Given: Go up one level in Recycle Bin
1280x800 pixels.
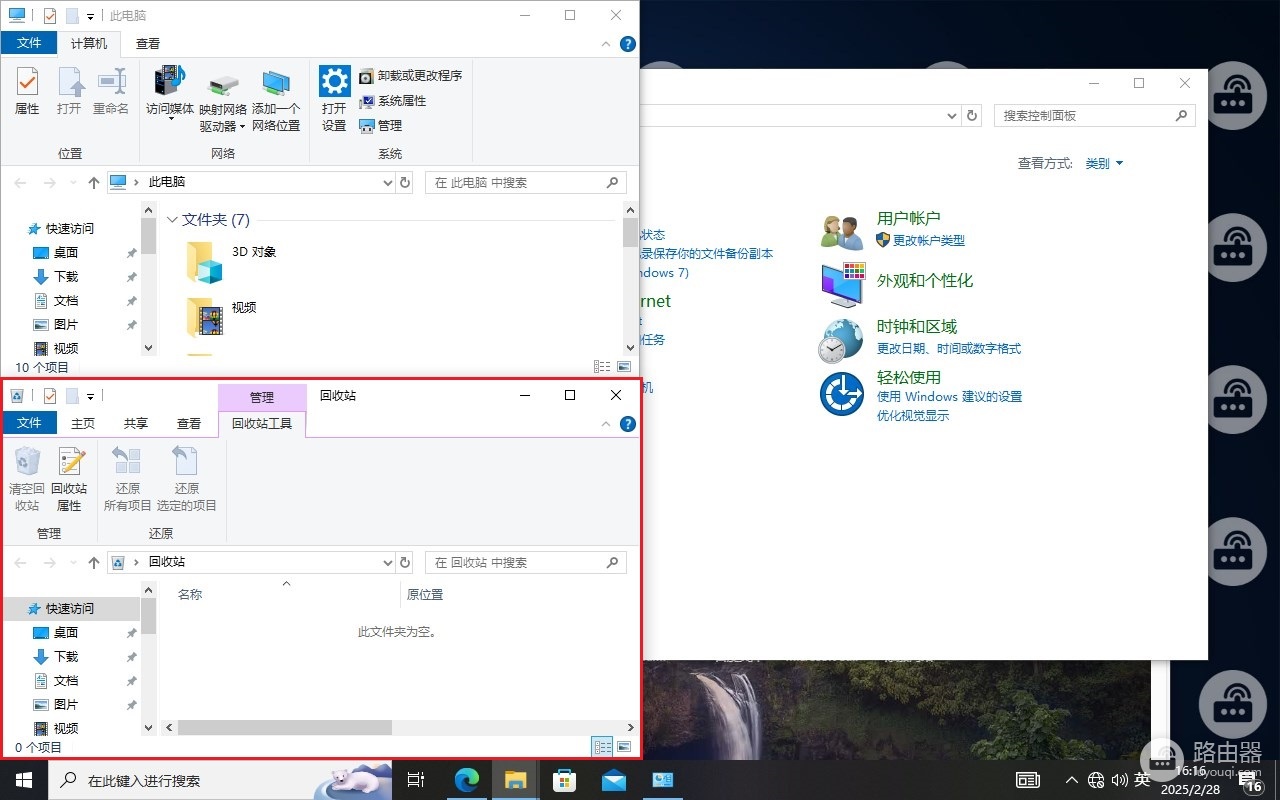Looking at the screenshot, I should tap(94, 563).
